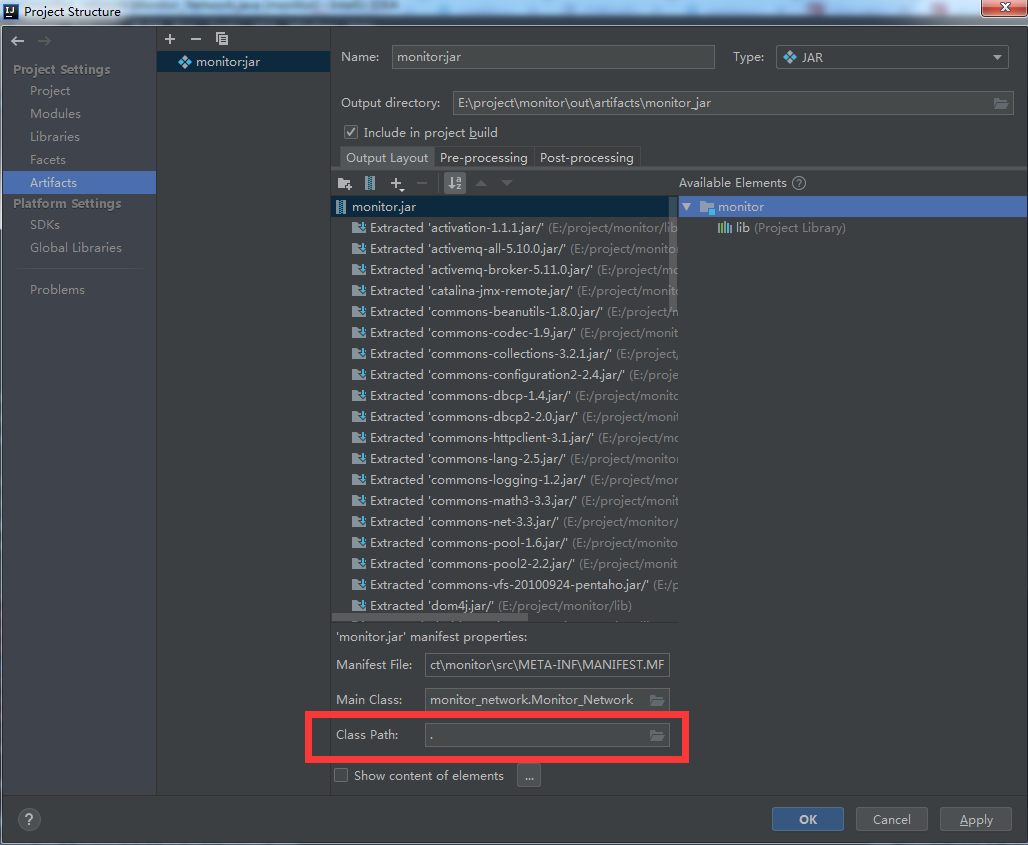
Task: Remove selected artifact with minus icon
Action: pyautogui.click(x=195, y=39)
